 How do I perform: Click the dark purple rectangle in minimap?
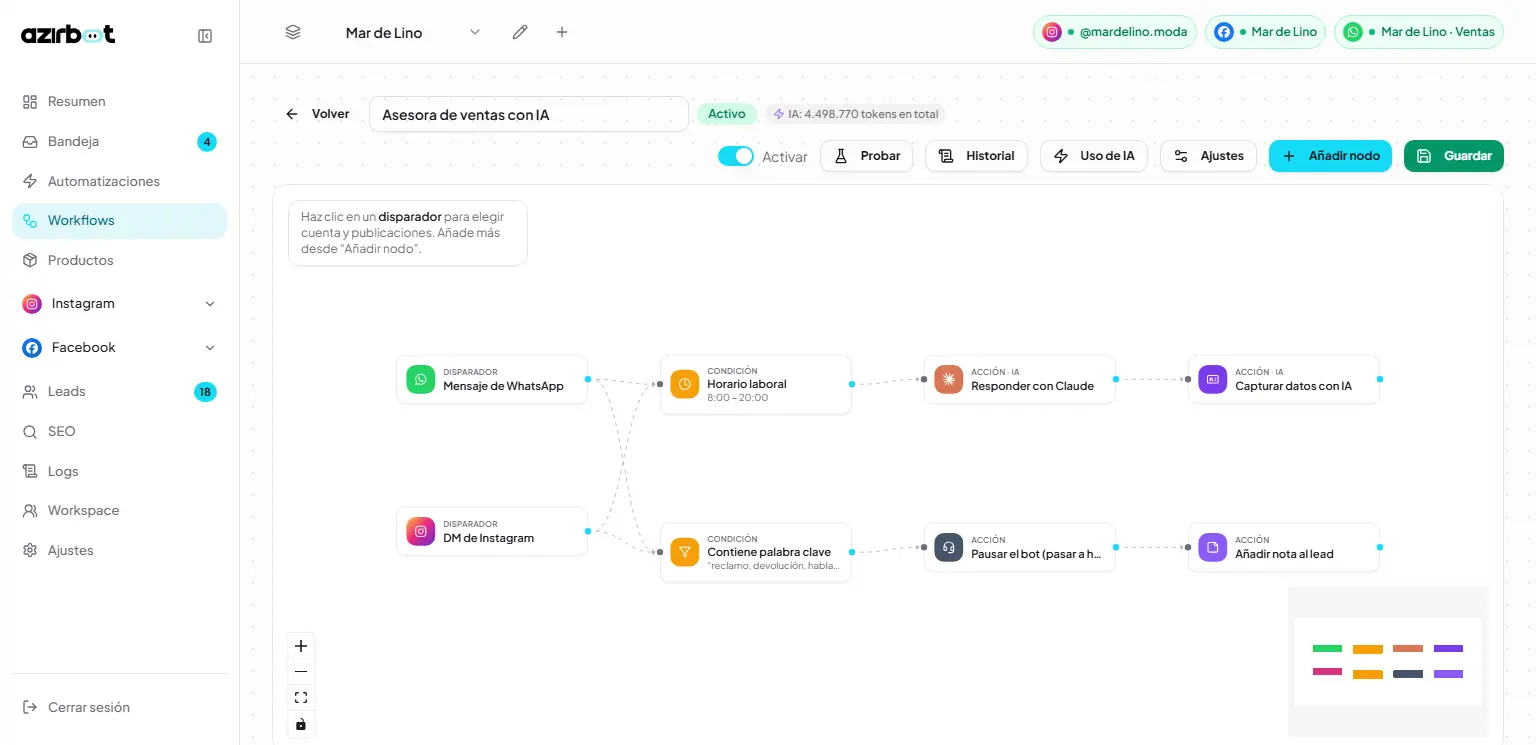click(x=1448, y=649)
